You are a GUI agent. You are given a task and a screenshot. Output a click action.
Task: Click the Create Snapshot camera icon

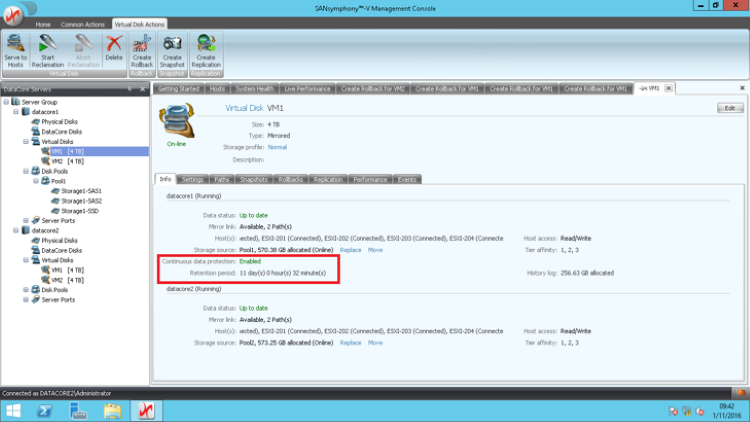pyautogui.click(x=172, y=50)
